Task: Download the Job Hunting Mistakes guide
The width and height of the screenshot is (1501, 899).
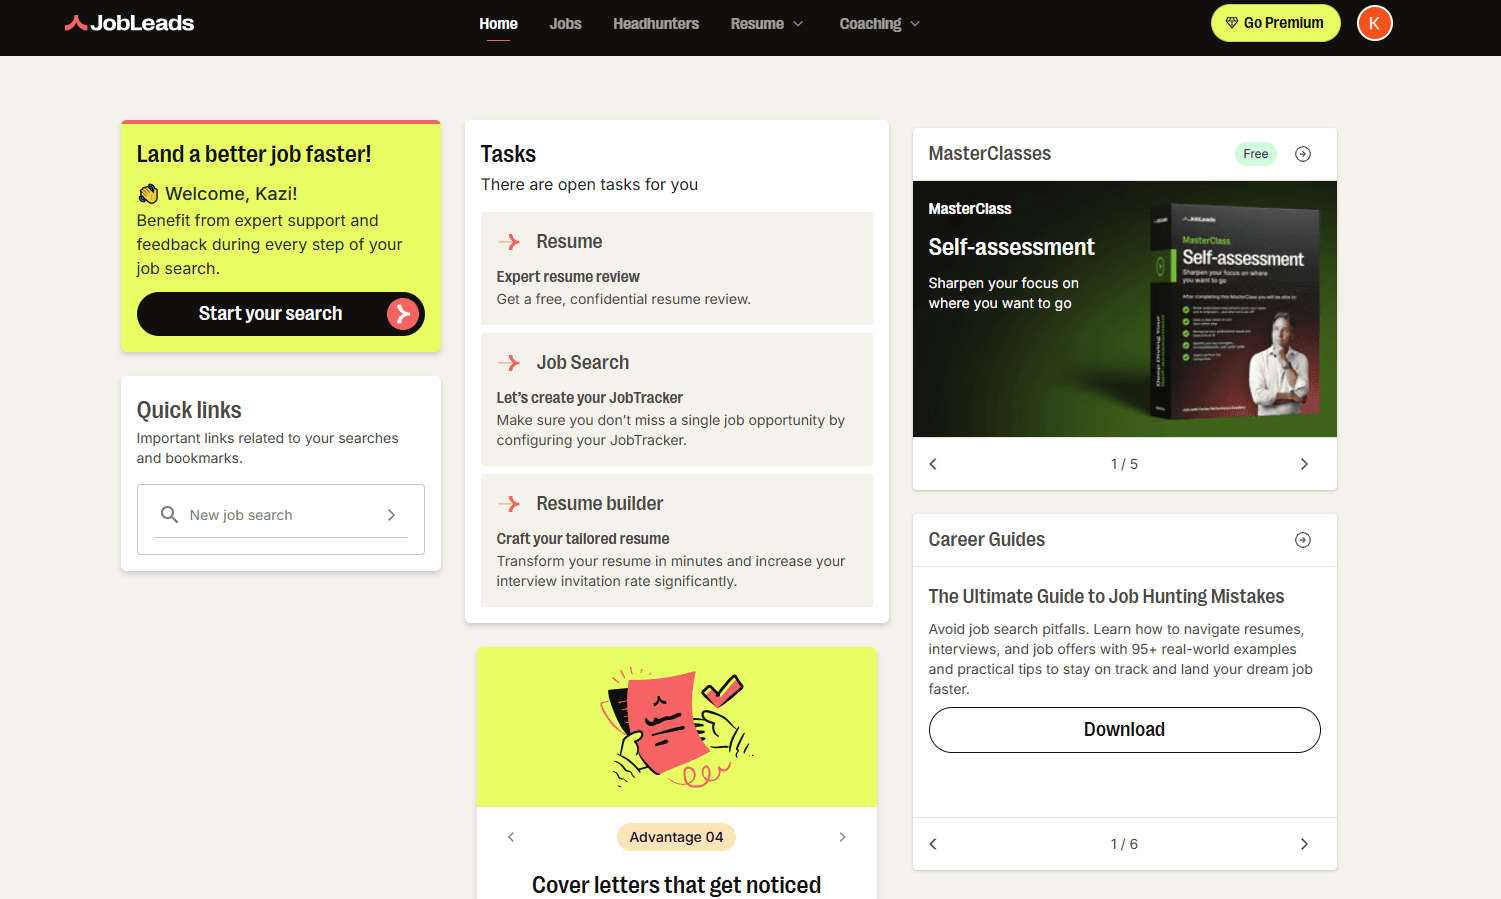Action: coord(1124,730)
